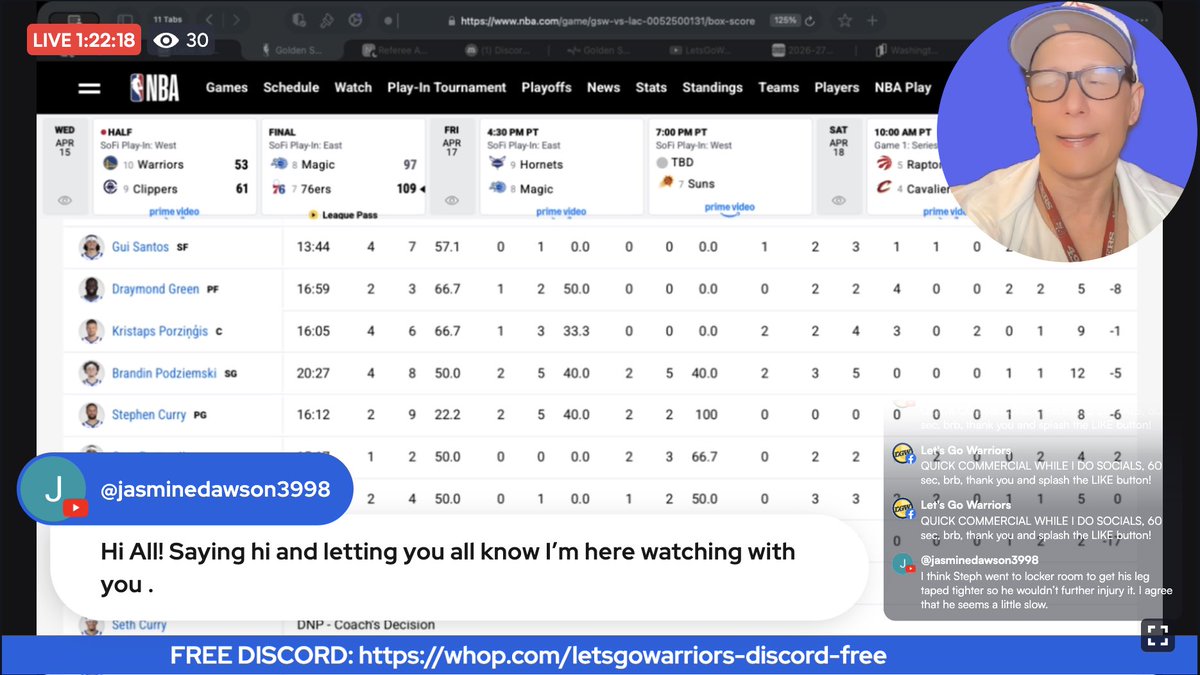Click Draymond Green player headshot

tap(92, 289)
